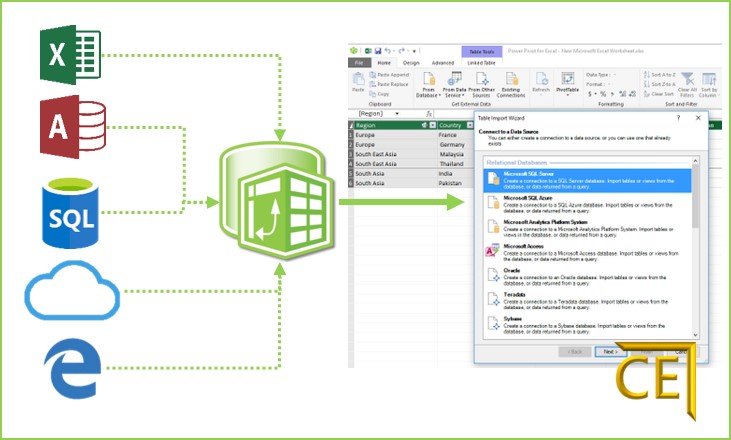Open the Country column filter dropdown
Image resolution: width=731 pixels, height=440 pixels.
pos(469,125)
